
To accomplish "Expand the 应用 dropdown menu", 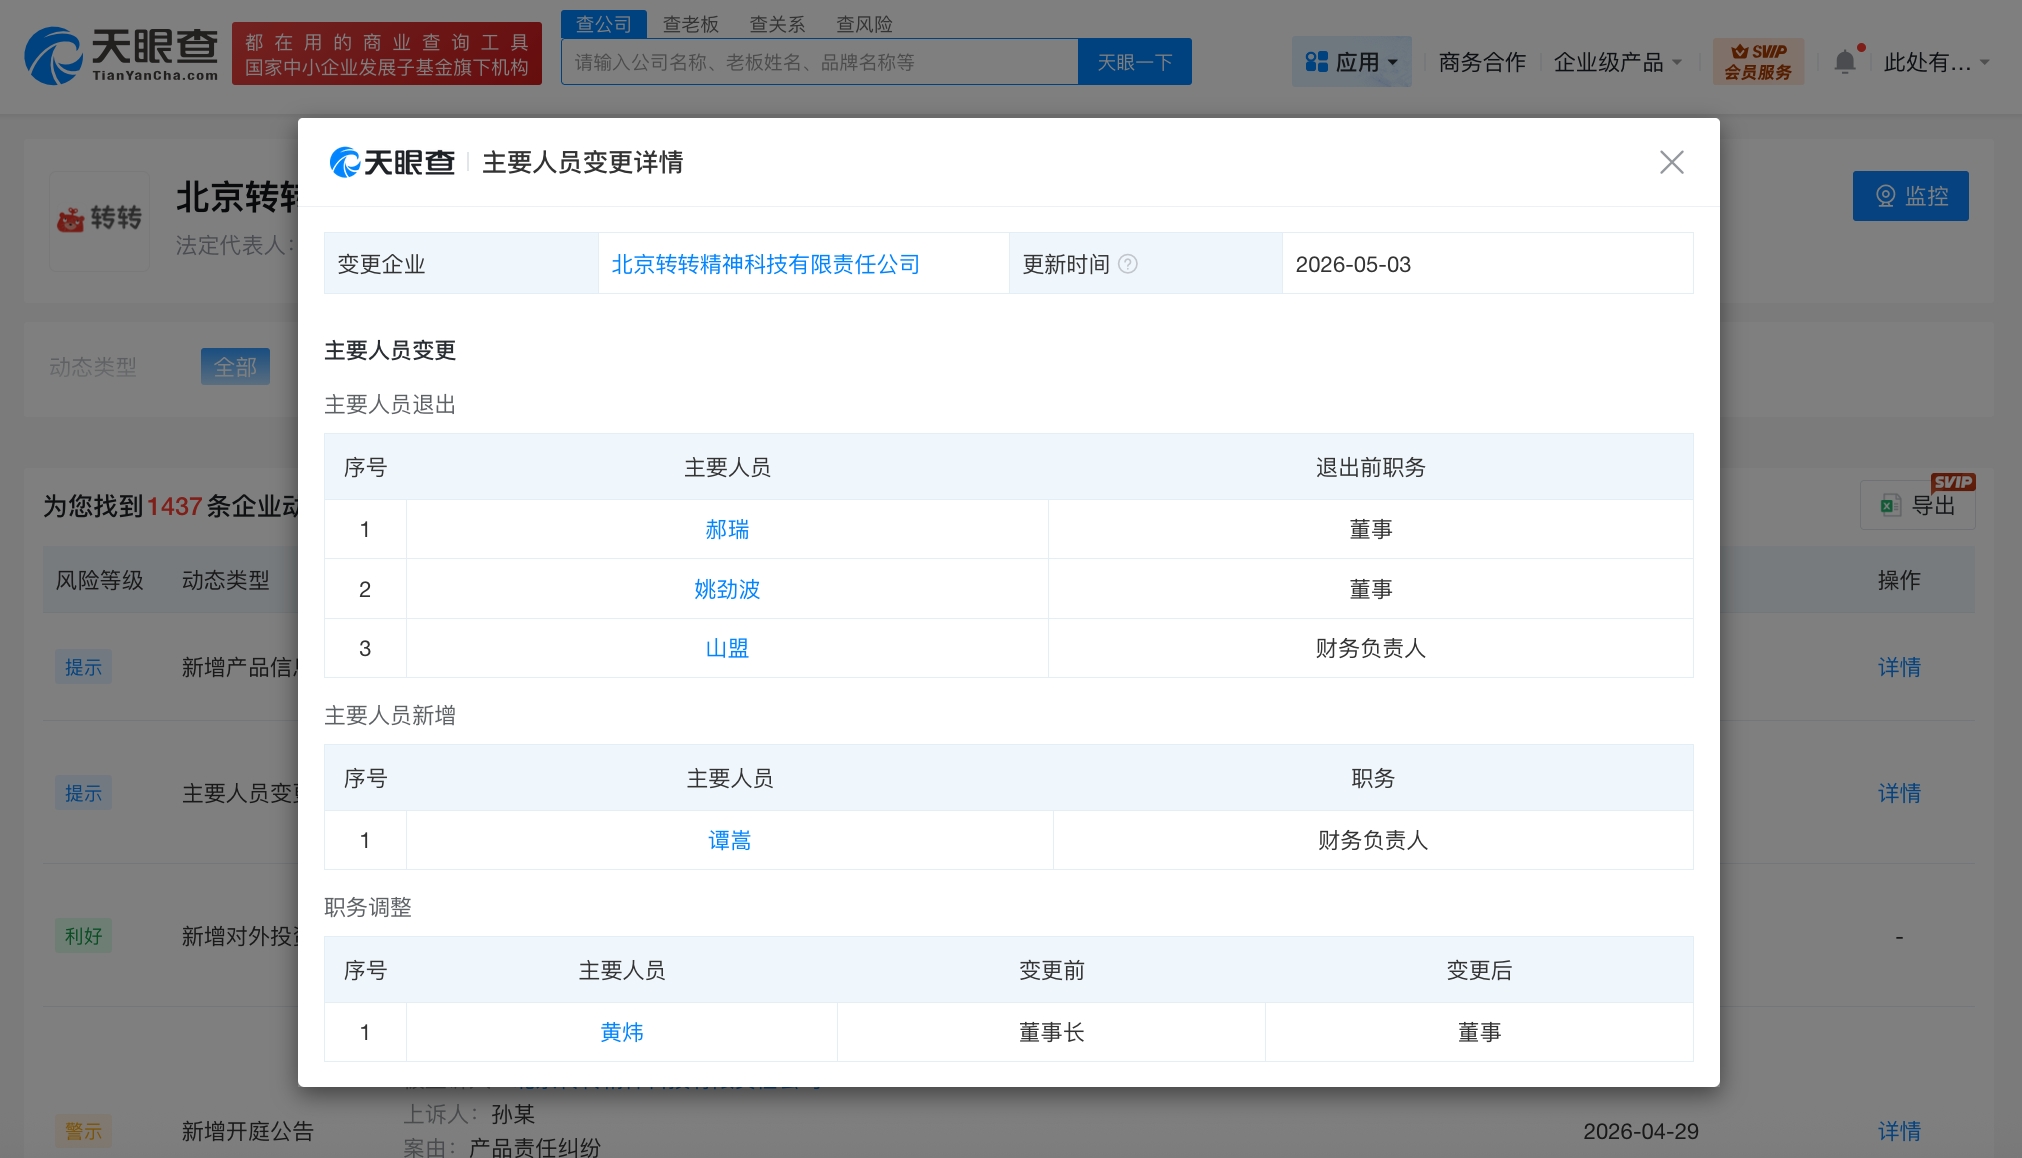I will [1351, 62].
